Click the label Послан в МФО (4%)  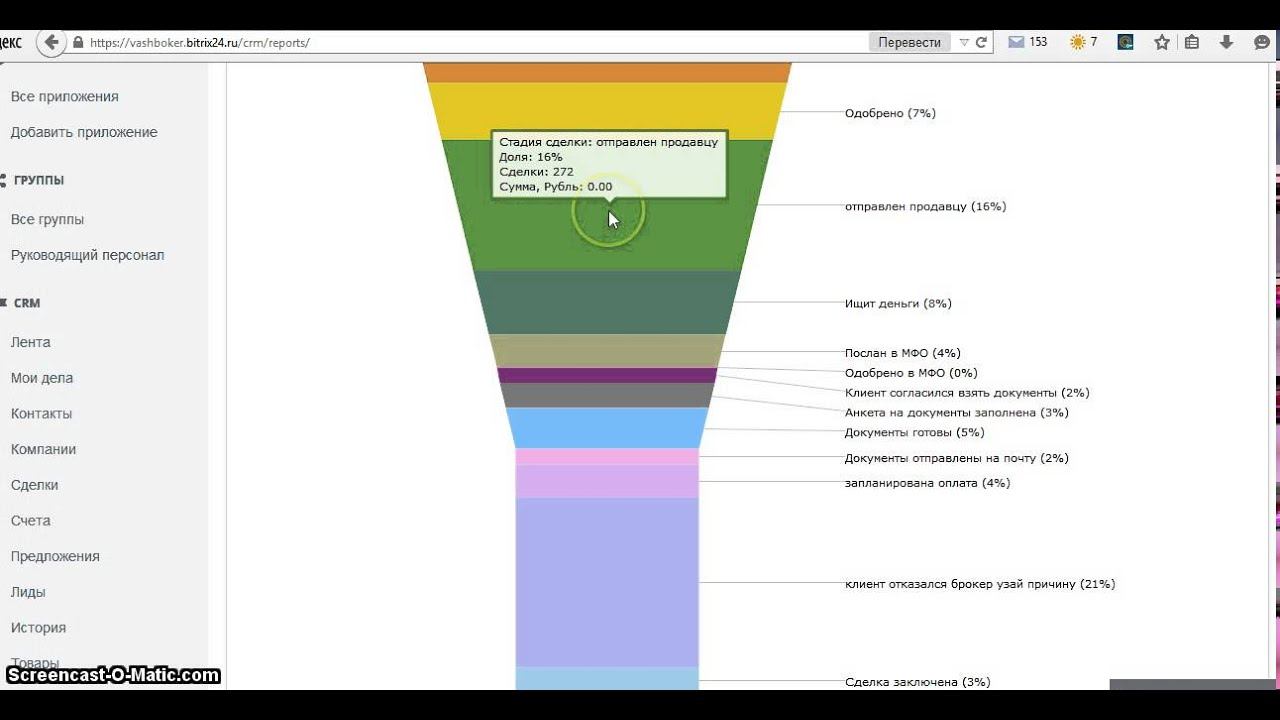[902, 353]
